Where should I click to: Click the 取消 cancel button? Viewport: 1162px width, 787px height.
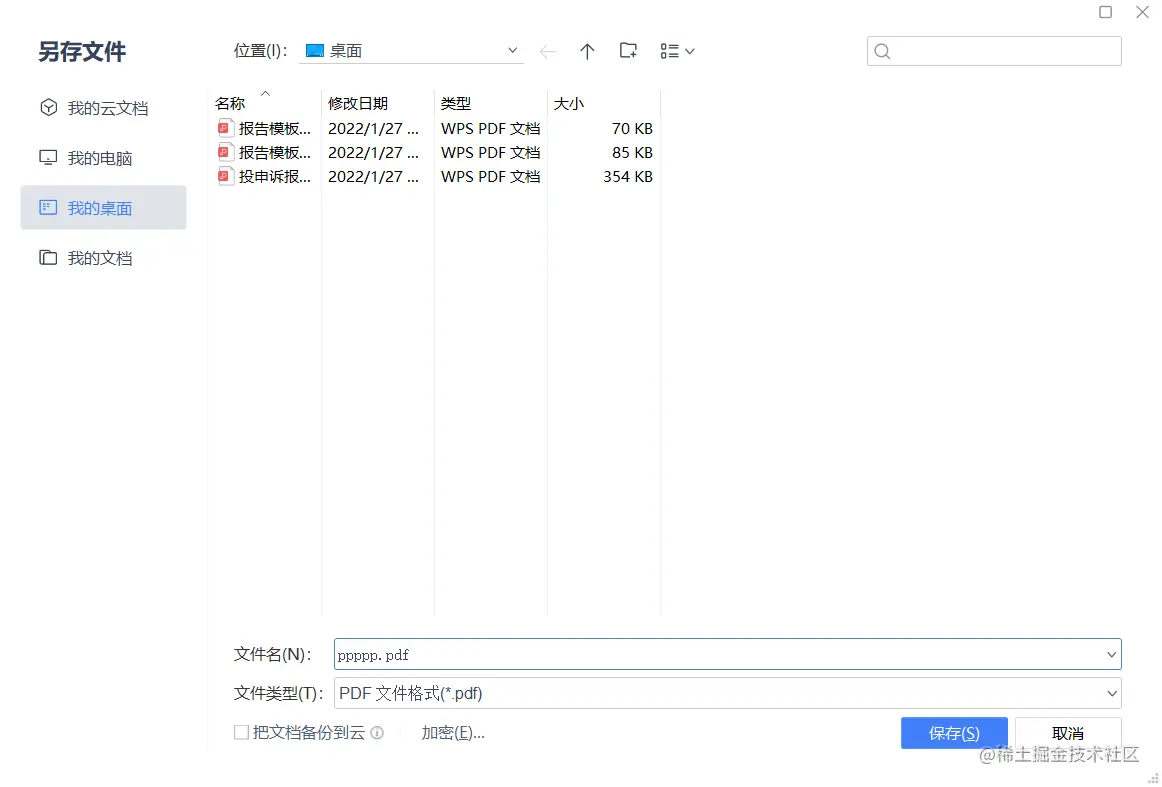[x=1067, y=732]
